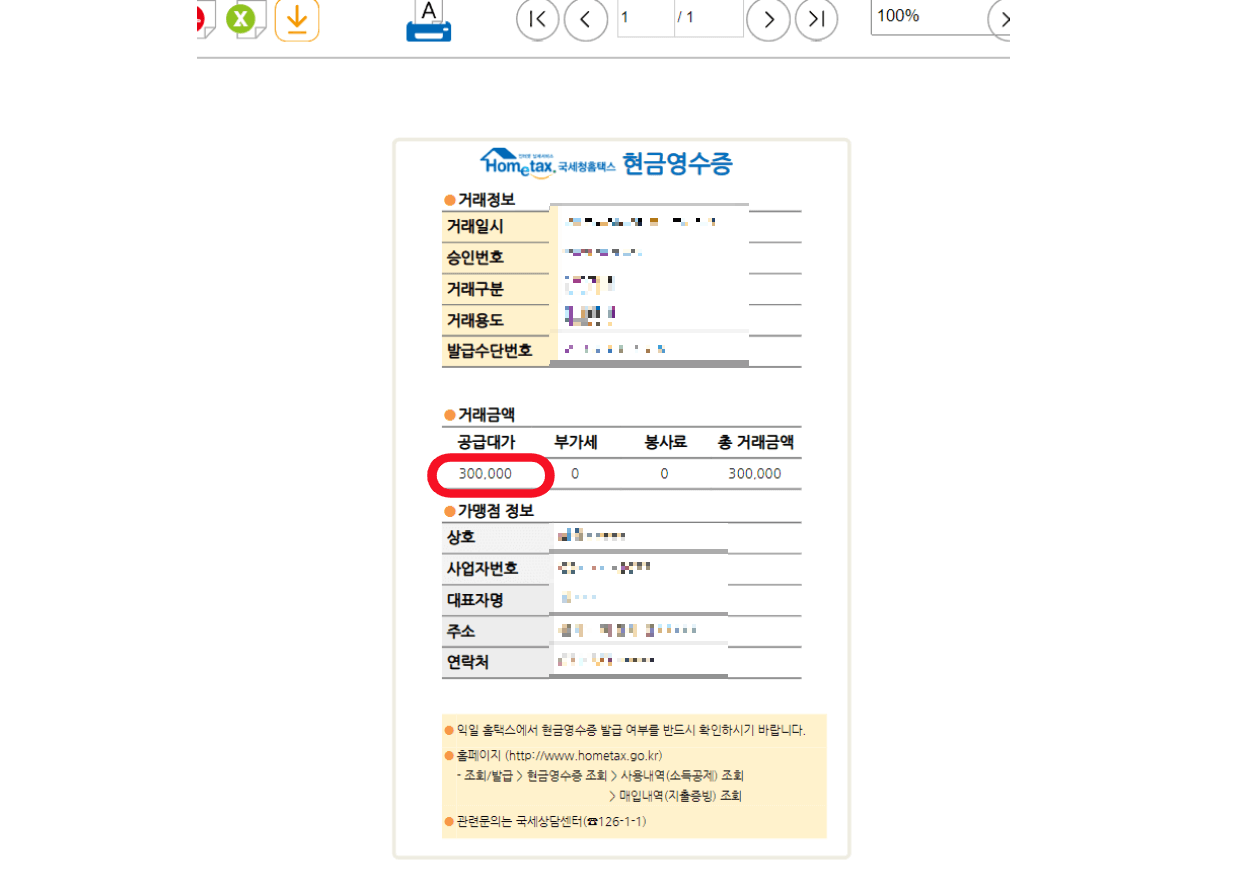Export the report to Excel
Screen dimensions: 1260x891
click(x=243, y=18)
